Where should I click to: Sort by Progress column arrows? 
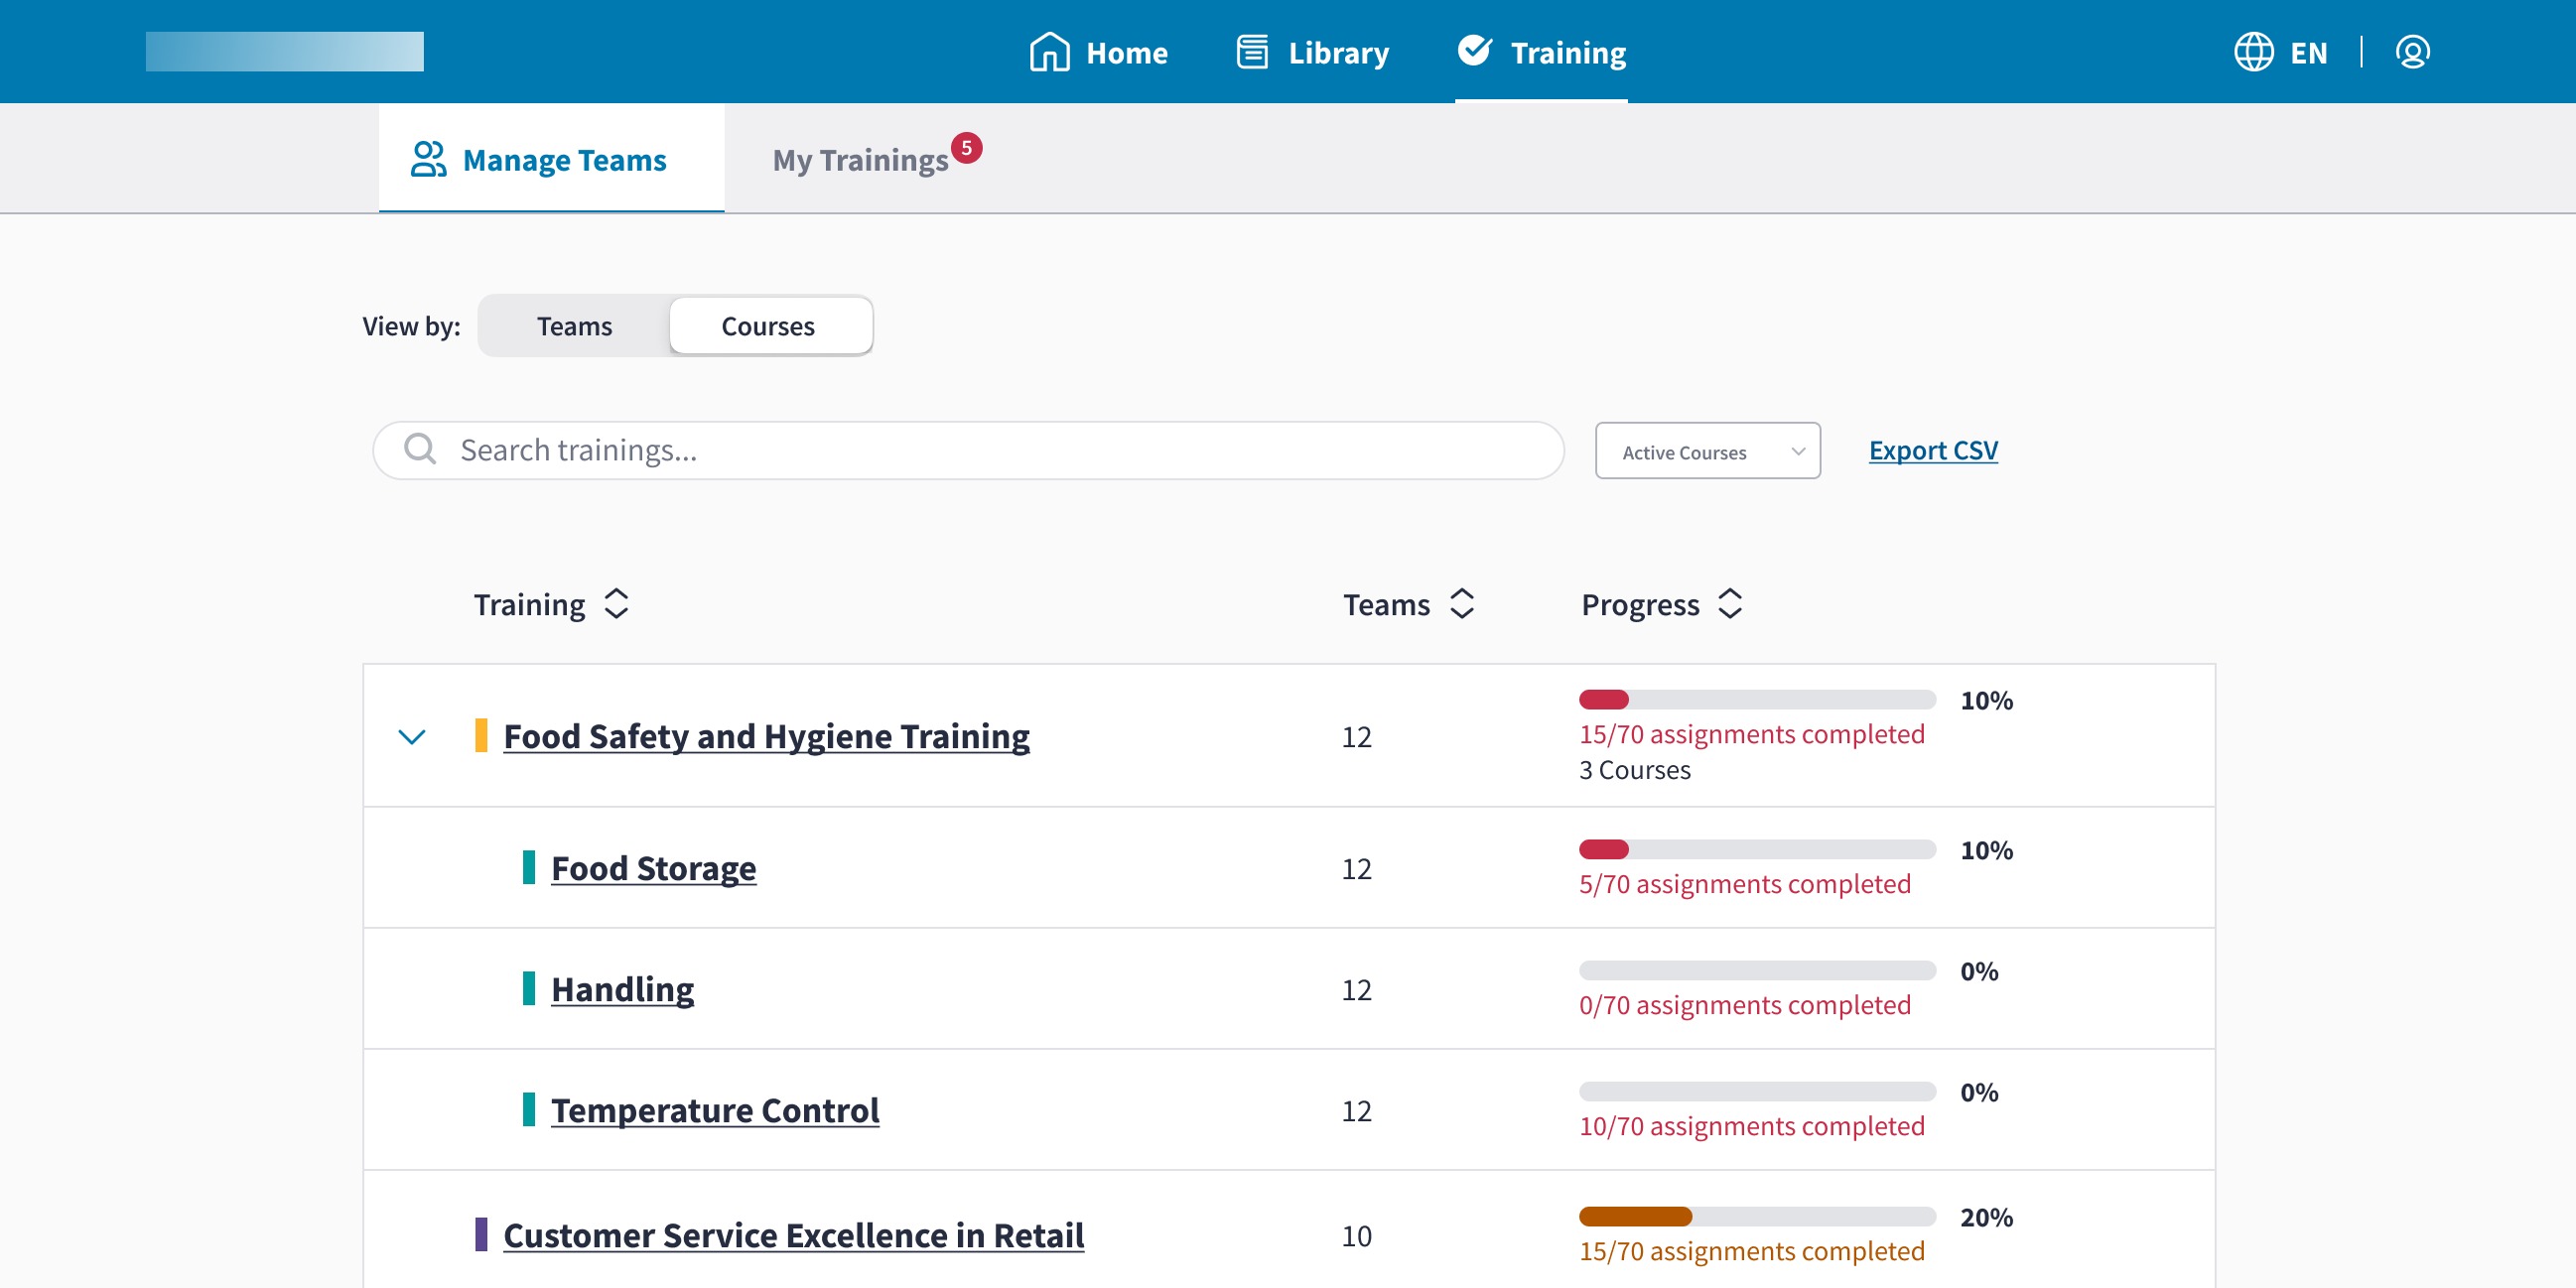click(1730, 604)
